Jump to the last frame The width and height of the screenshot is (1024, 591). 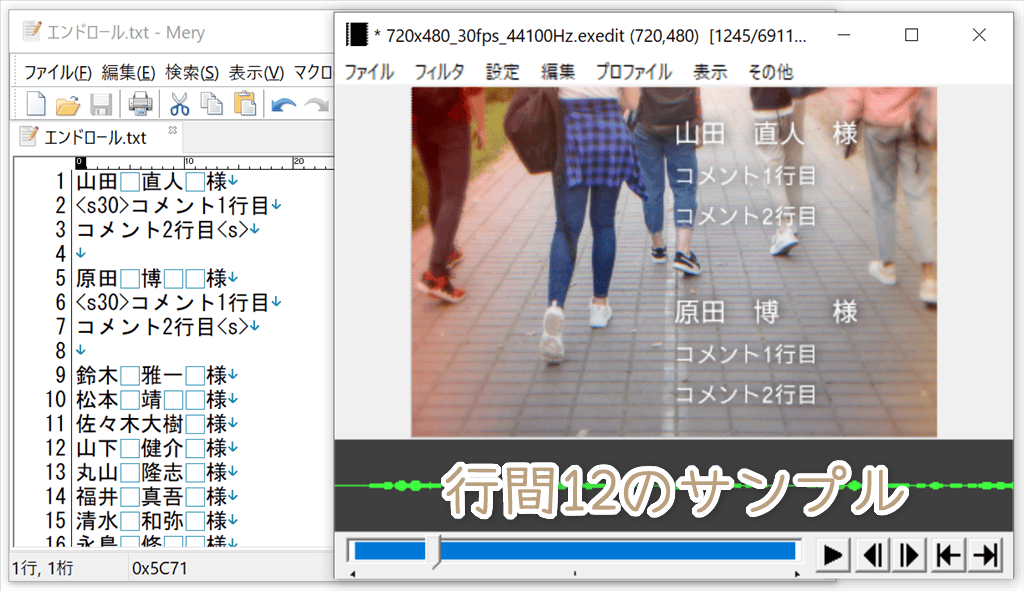[x=986, y=554]
